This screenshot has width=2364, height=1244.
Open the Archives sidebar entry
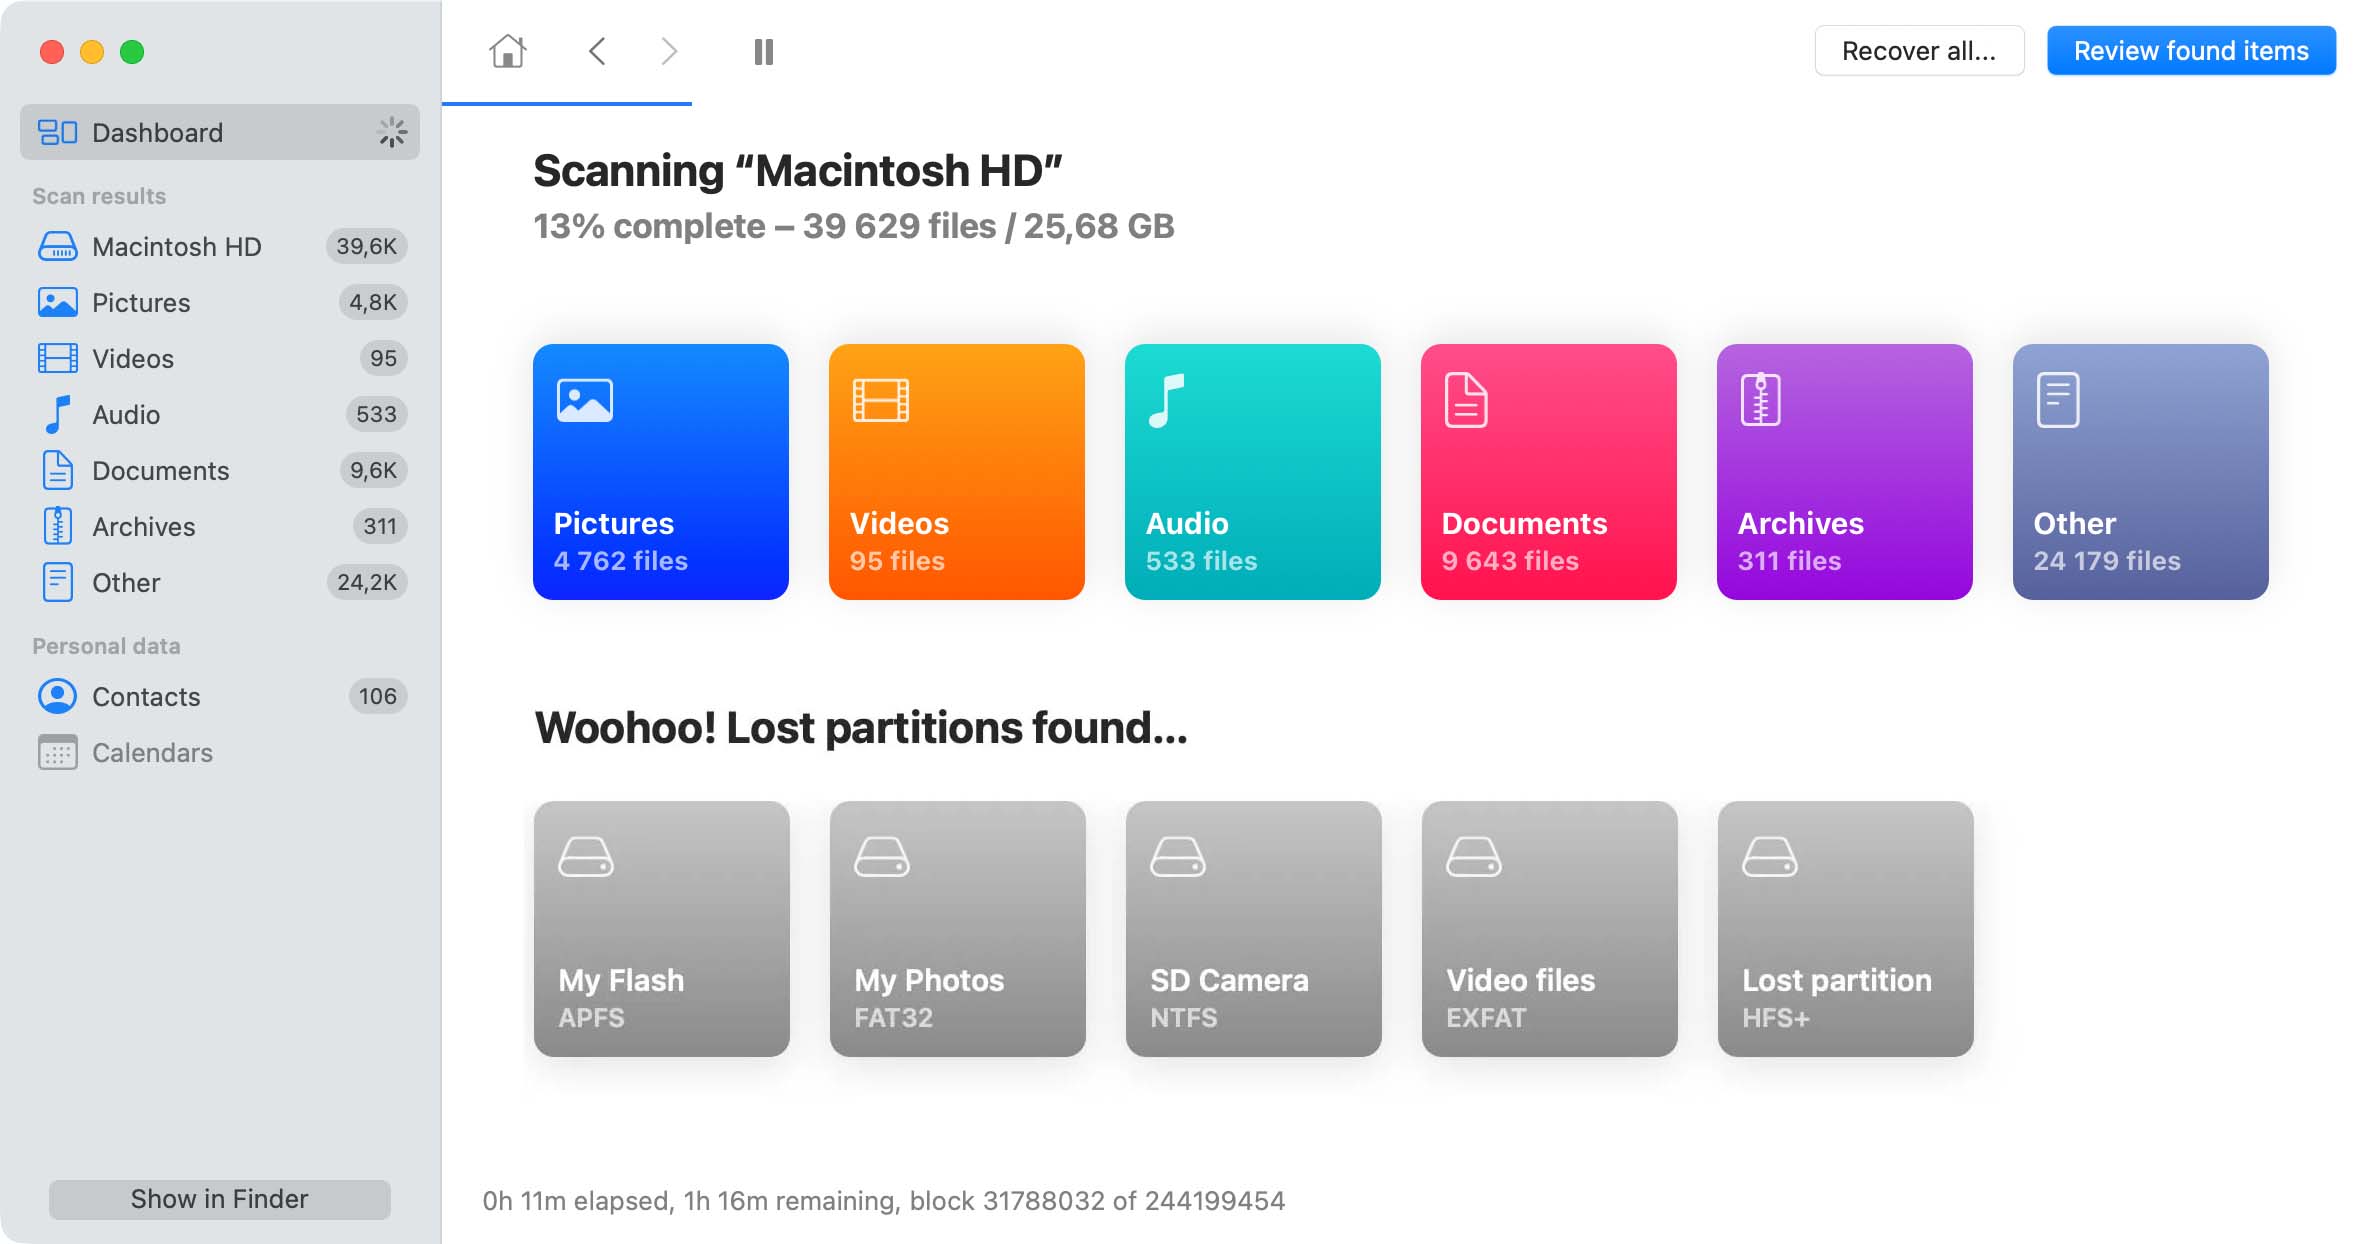(x=143, y=526)
